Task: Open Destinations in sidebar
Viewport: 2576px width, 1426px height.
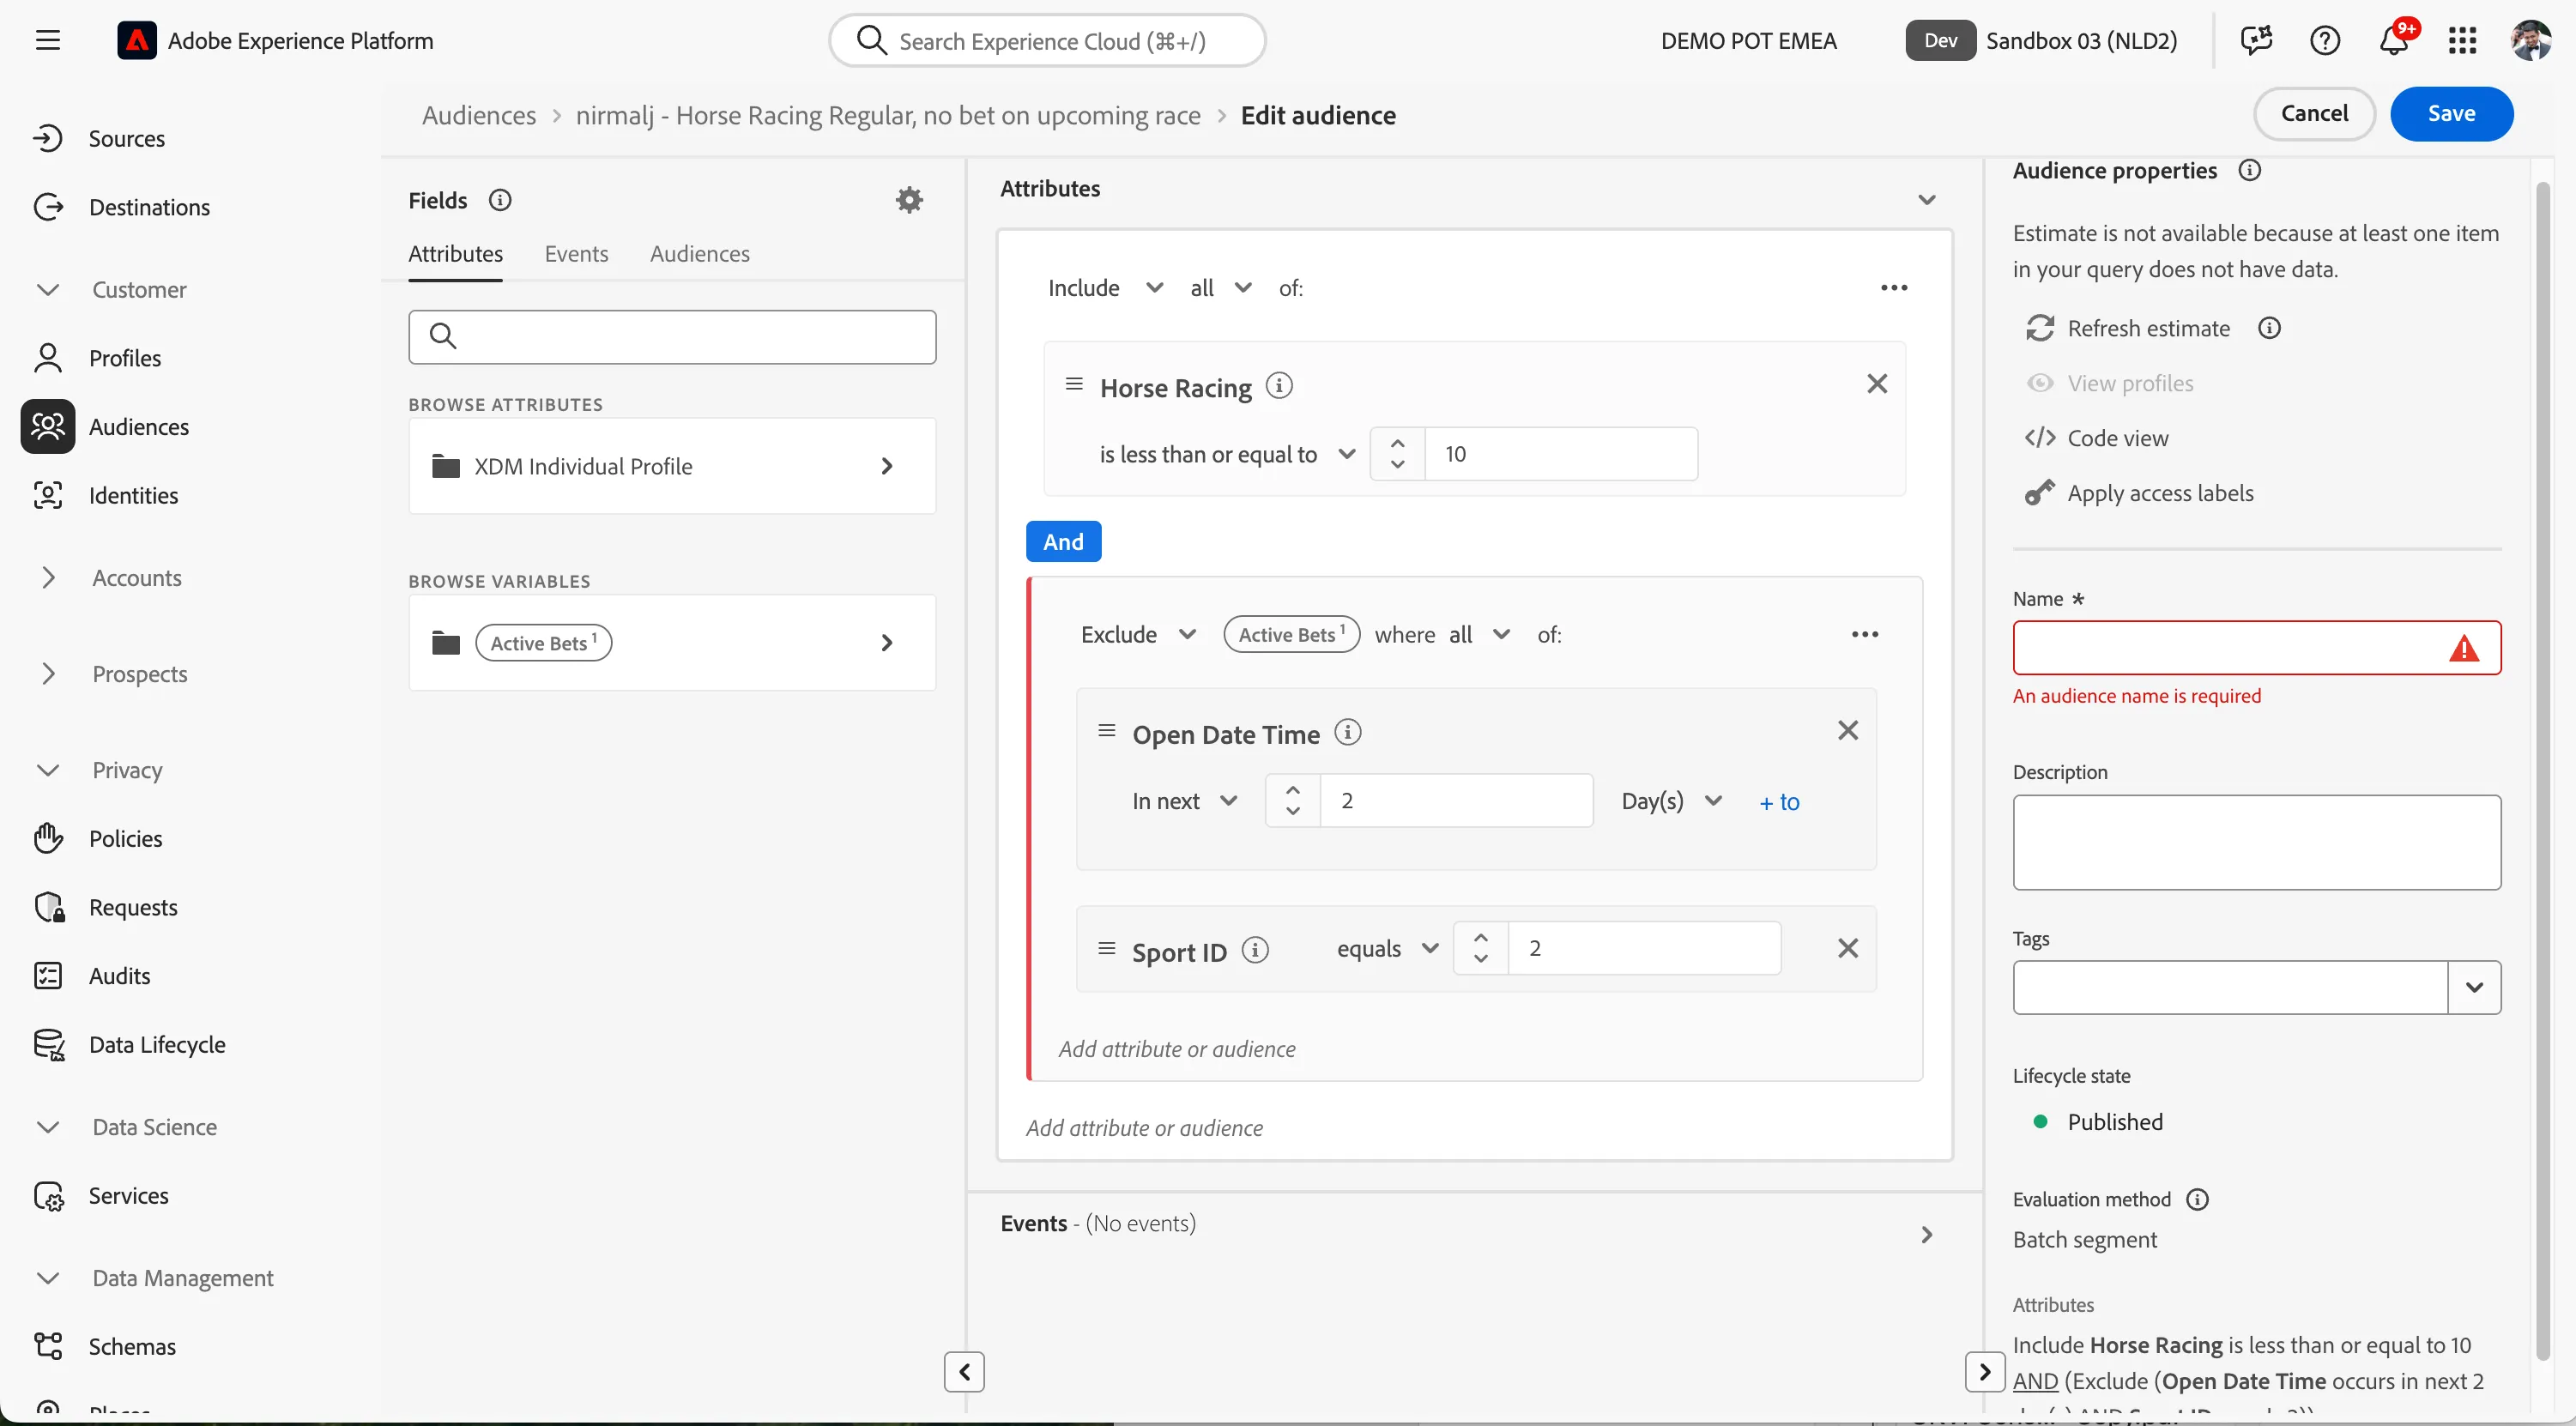Action: 149,208
